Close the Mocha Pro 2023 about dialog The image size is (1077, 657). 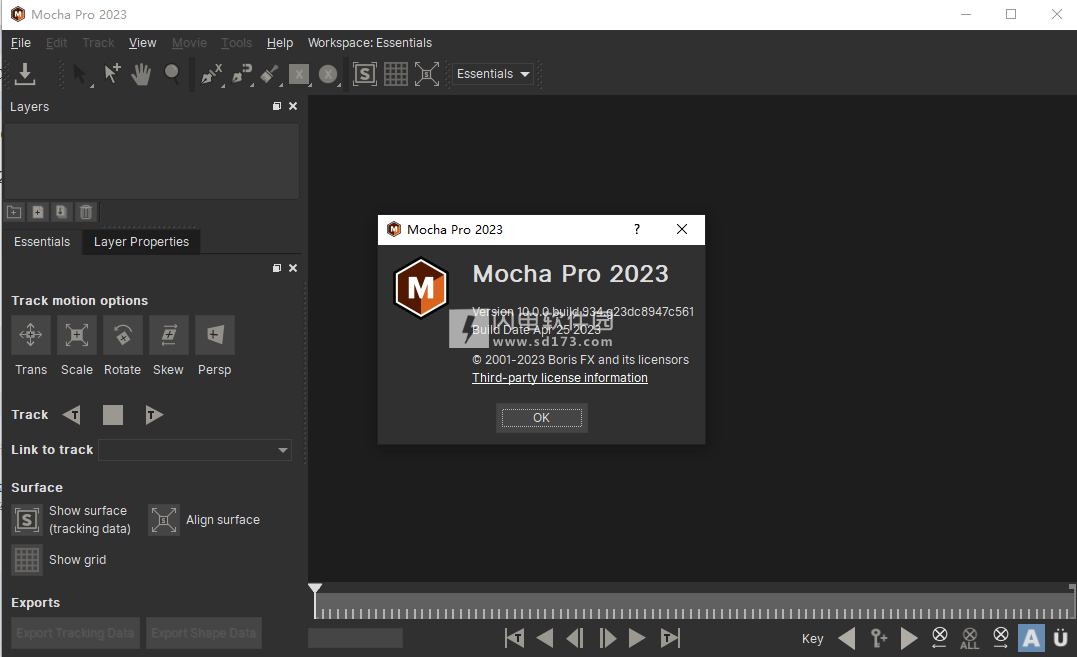(681, 229)
